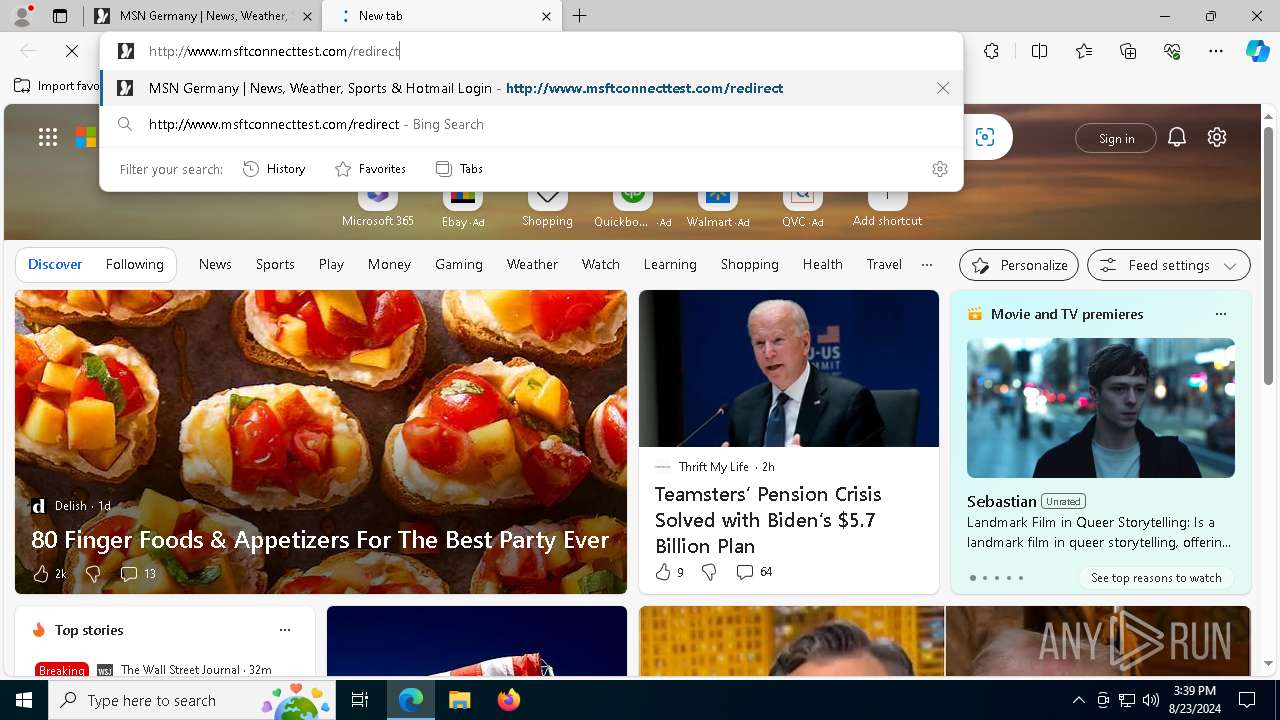
Task: Like the Finger Foods article
Action: pyautogui.click(x=48, y=573)
